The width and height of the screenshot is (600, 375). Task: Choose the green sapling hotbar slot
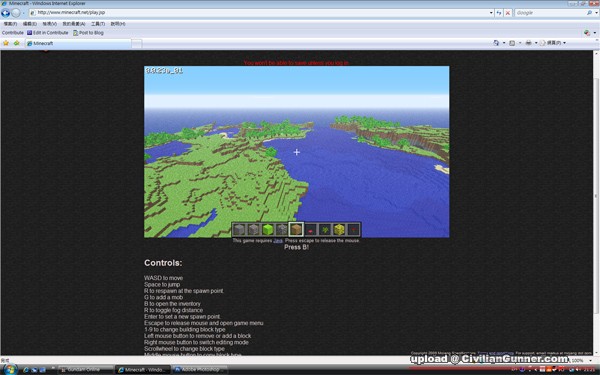(325, 230)
